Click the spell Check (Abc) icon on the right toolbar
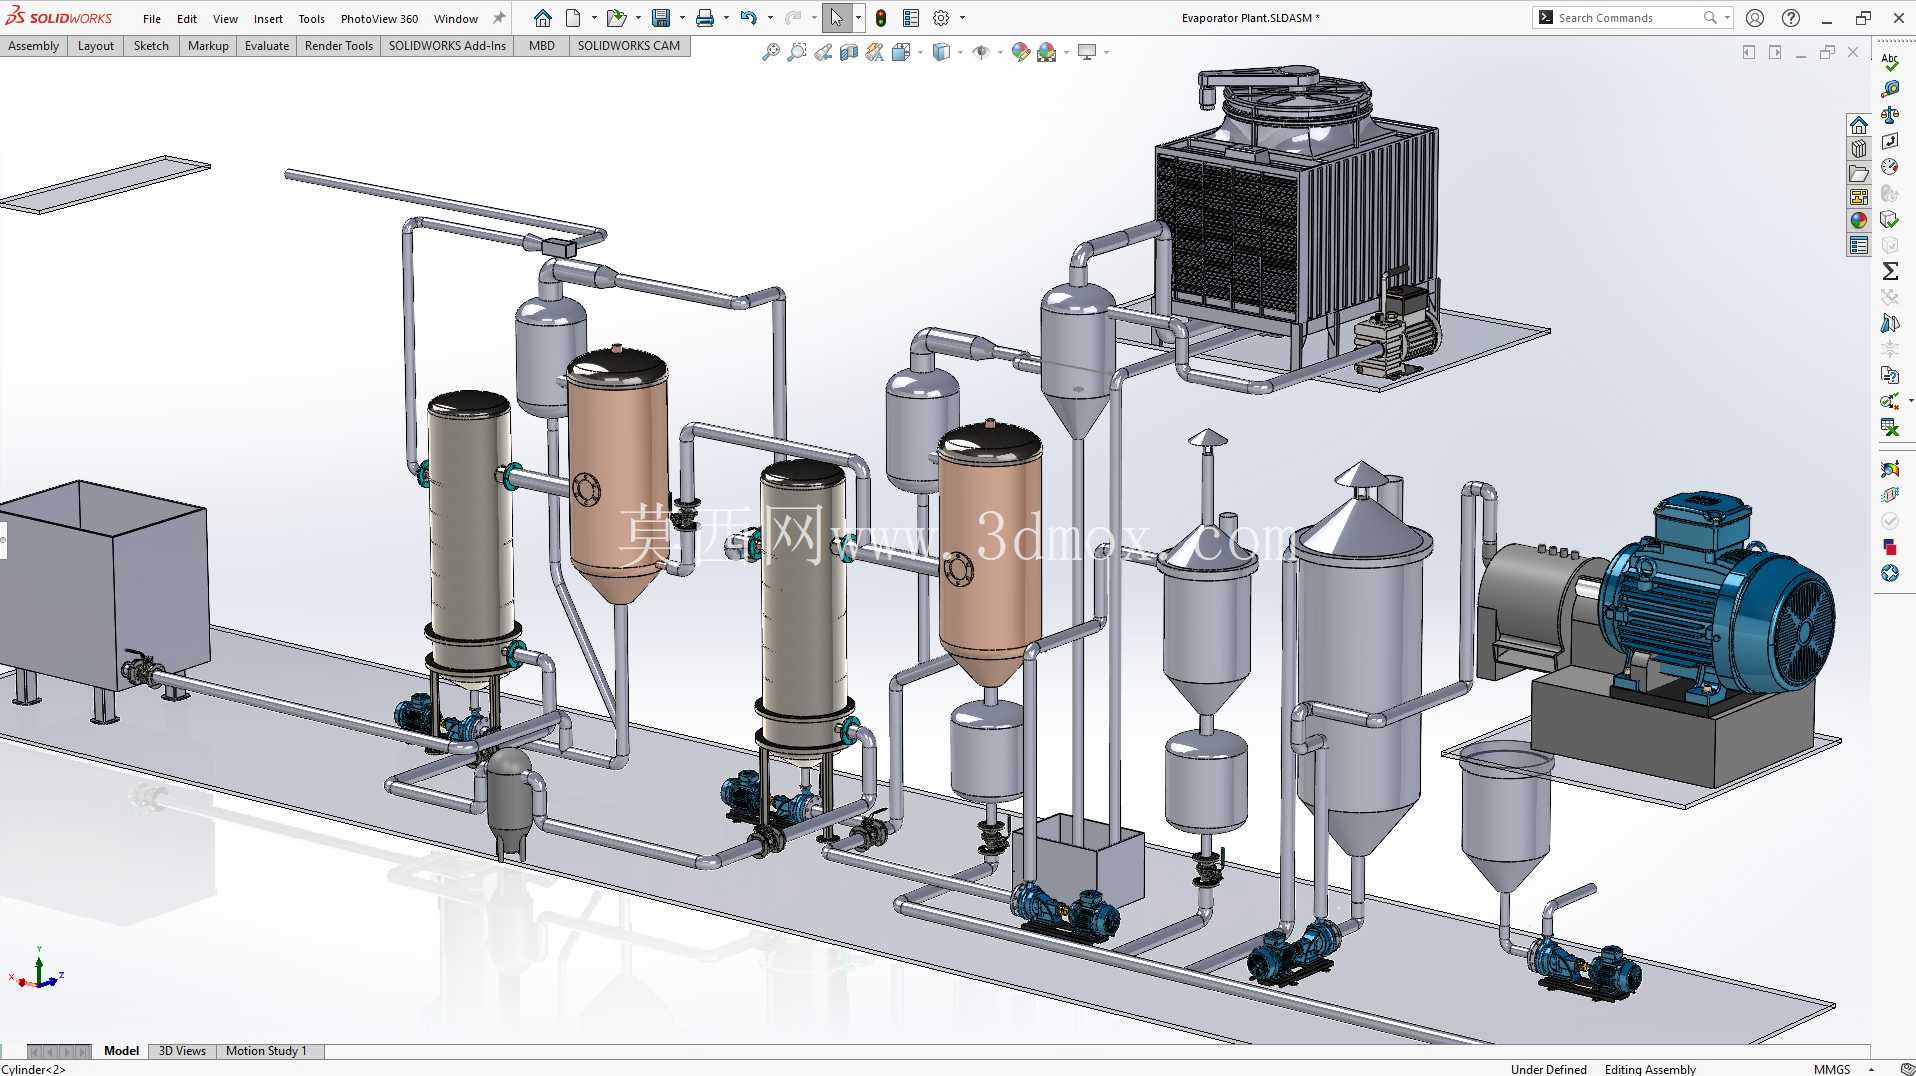The width and height of the screenshot is (1916, 1076). (x=1890, y=62)
